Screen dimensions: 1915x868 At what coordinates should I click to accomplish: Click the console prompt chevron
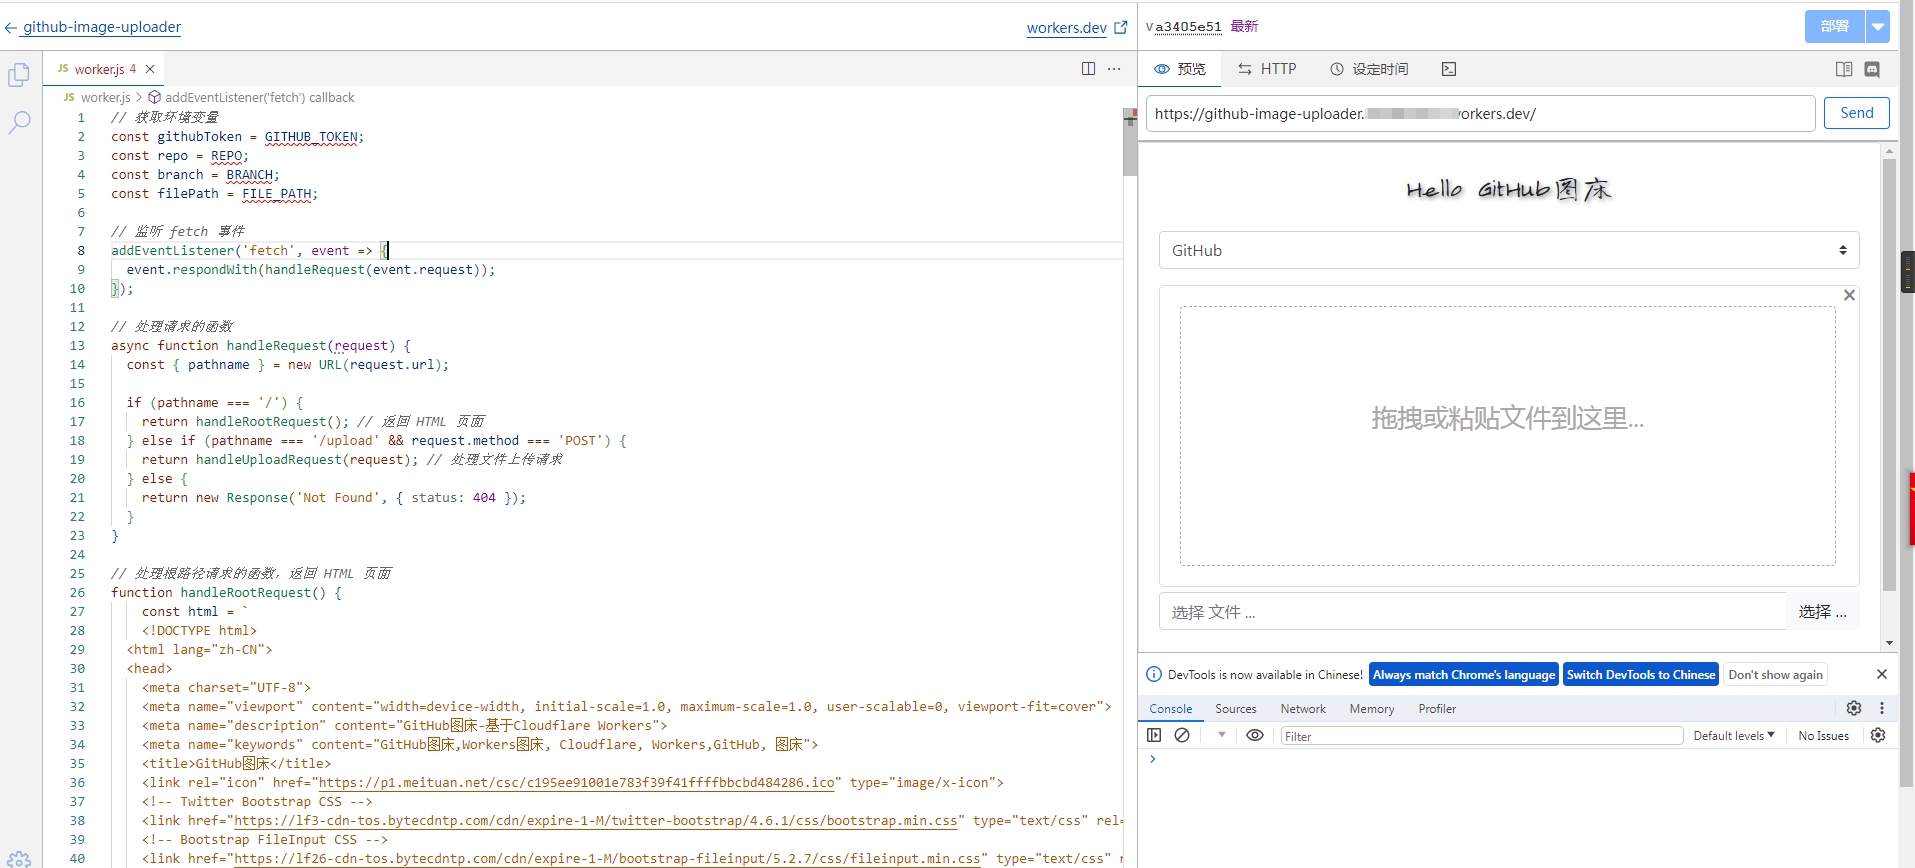pyautogui.click(x=1152, y=759)
